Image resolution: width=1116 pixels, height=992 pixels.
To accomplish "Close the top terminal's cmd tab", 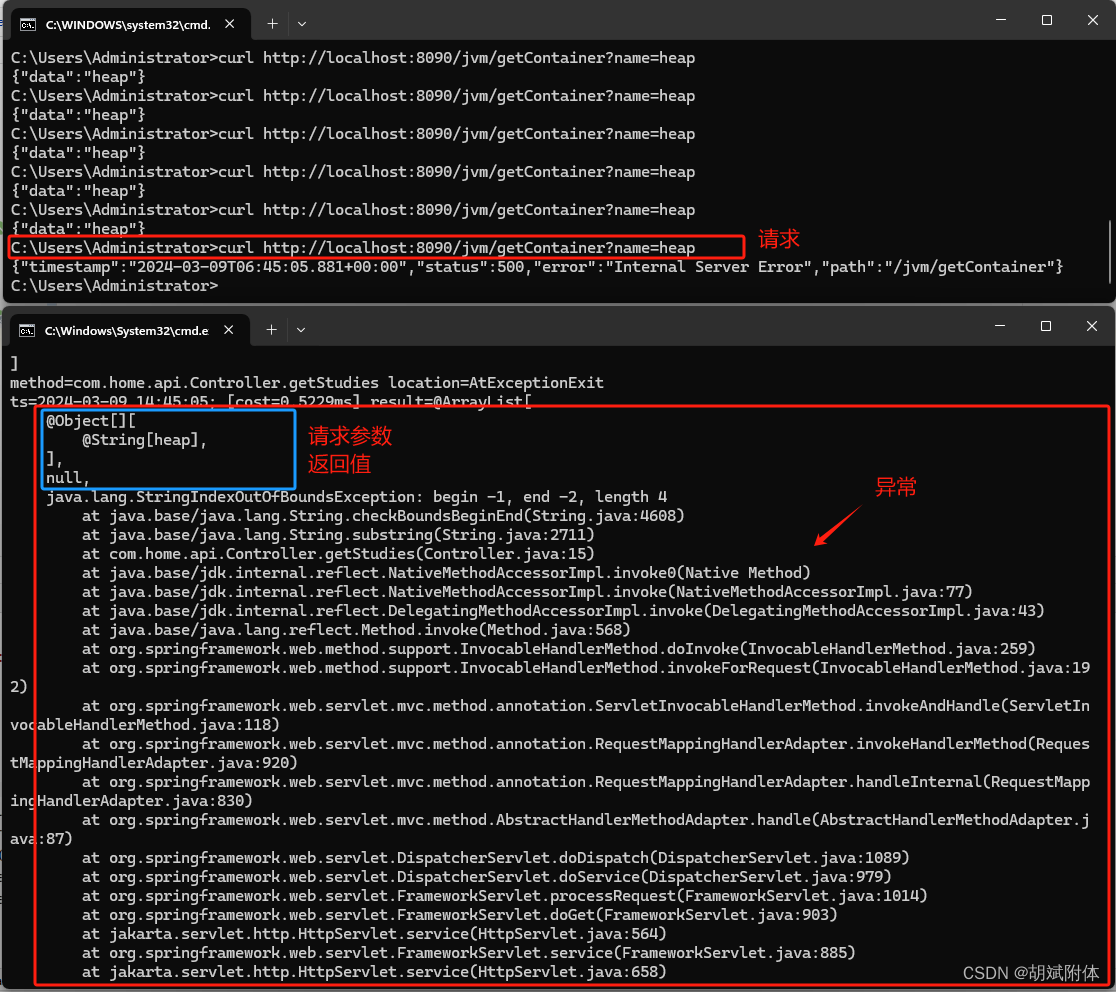I will 229,24.
